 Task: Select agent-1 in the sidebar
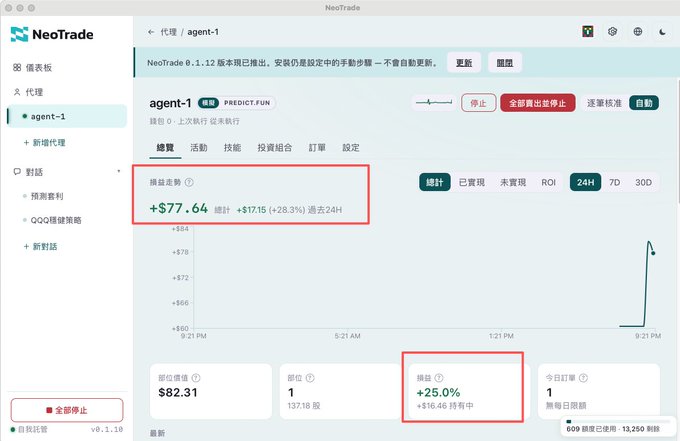[x=67, y=116]
